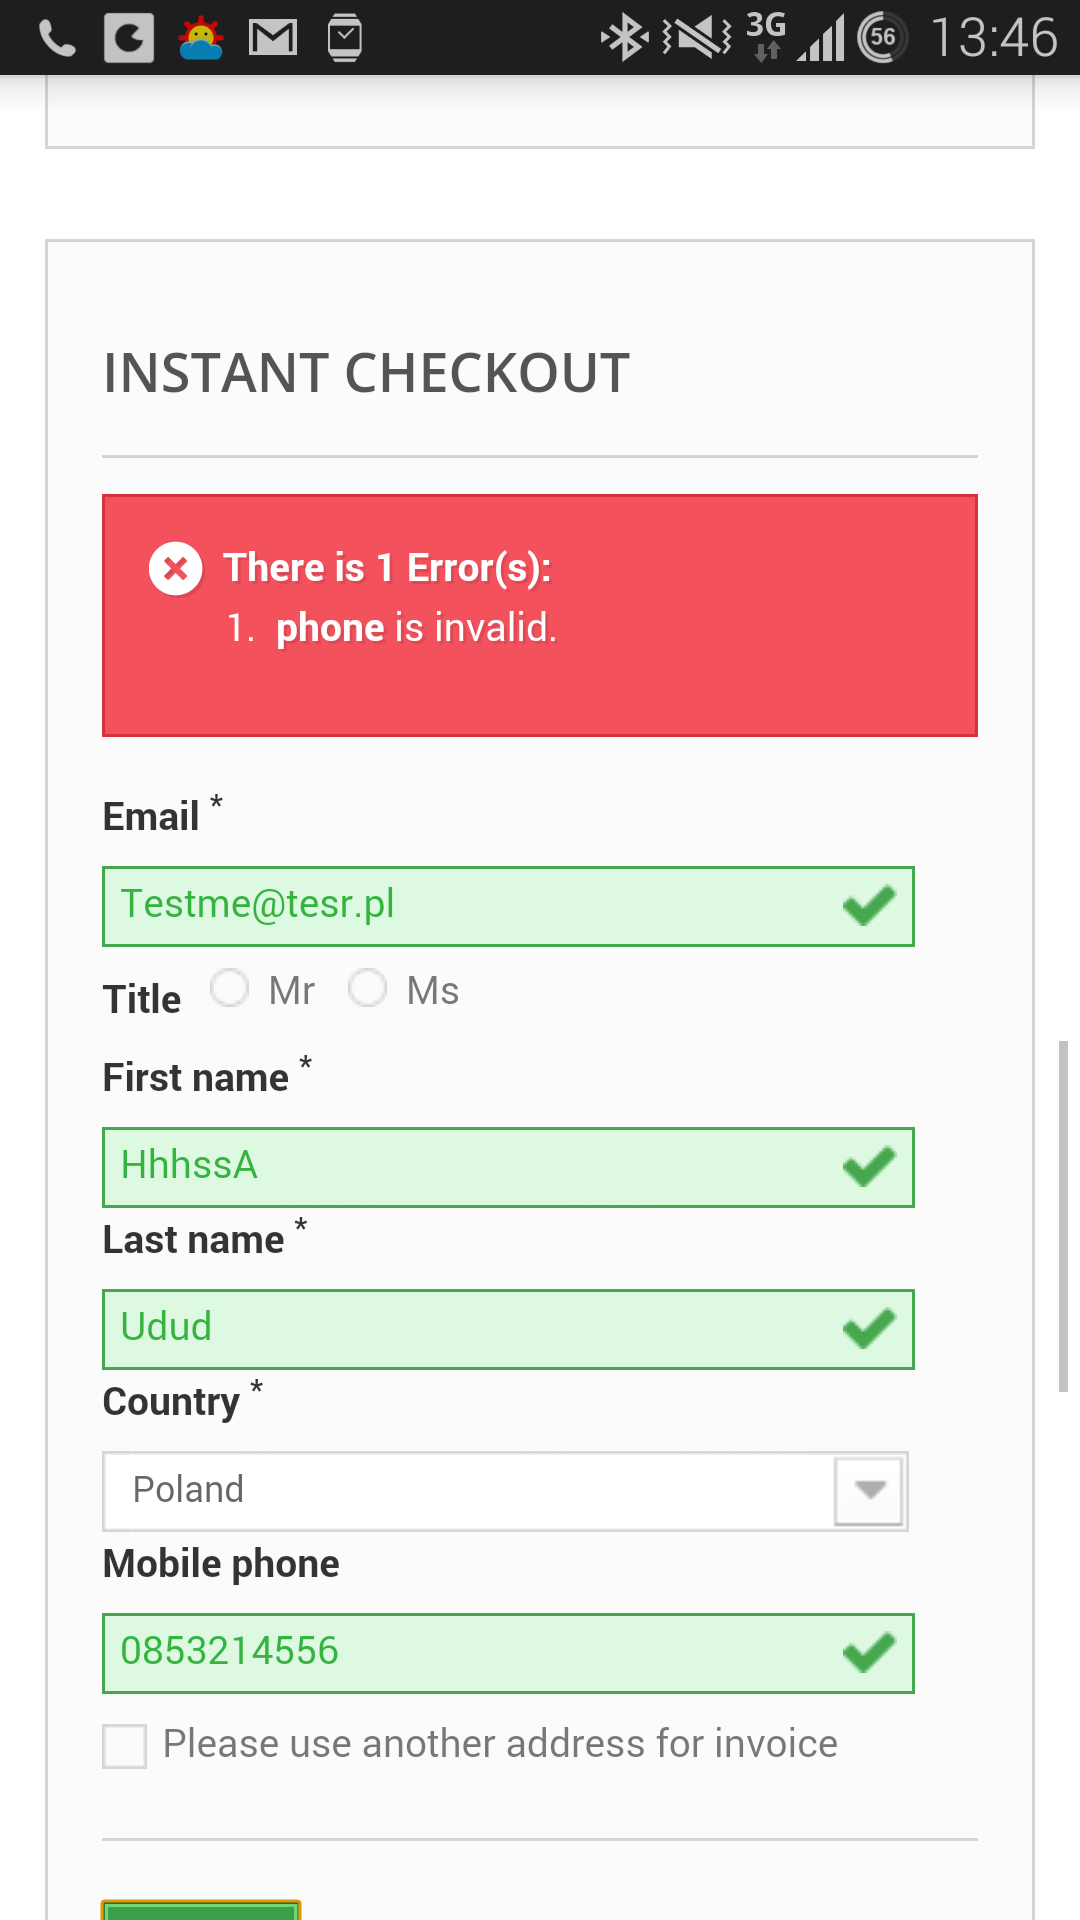Tap the battery level 56 icon

[x=882, y=38]
